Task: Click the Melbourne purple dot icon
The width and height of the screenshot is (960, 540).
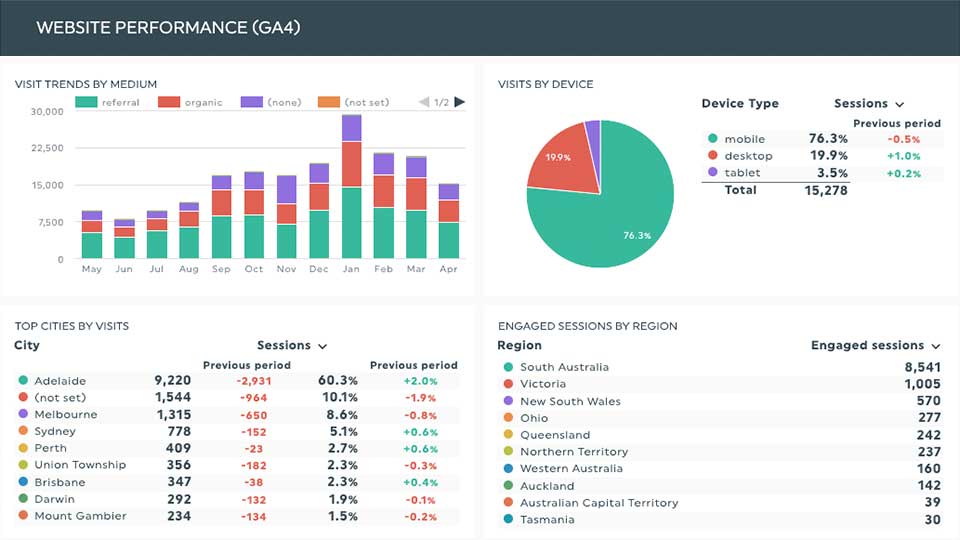Action: [23, 413]
